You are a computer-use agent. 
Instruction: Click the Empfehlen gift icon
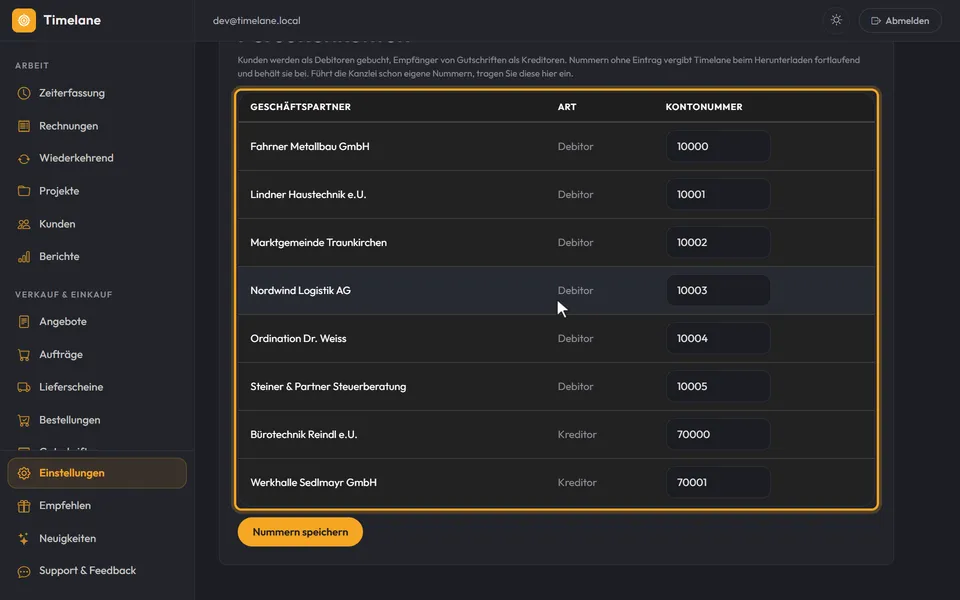(24, 506)
